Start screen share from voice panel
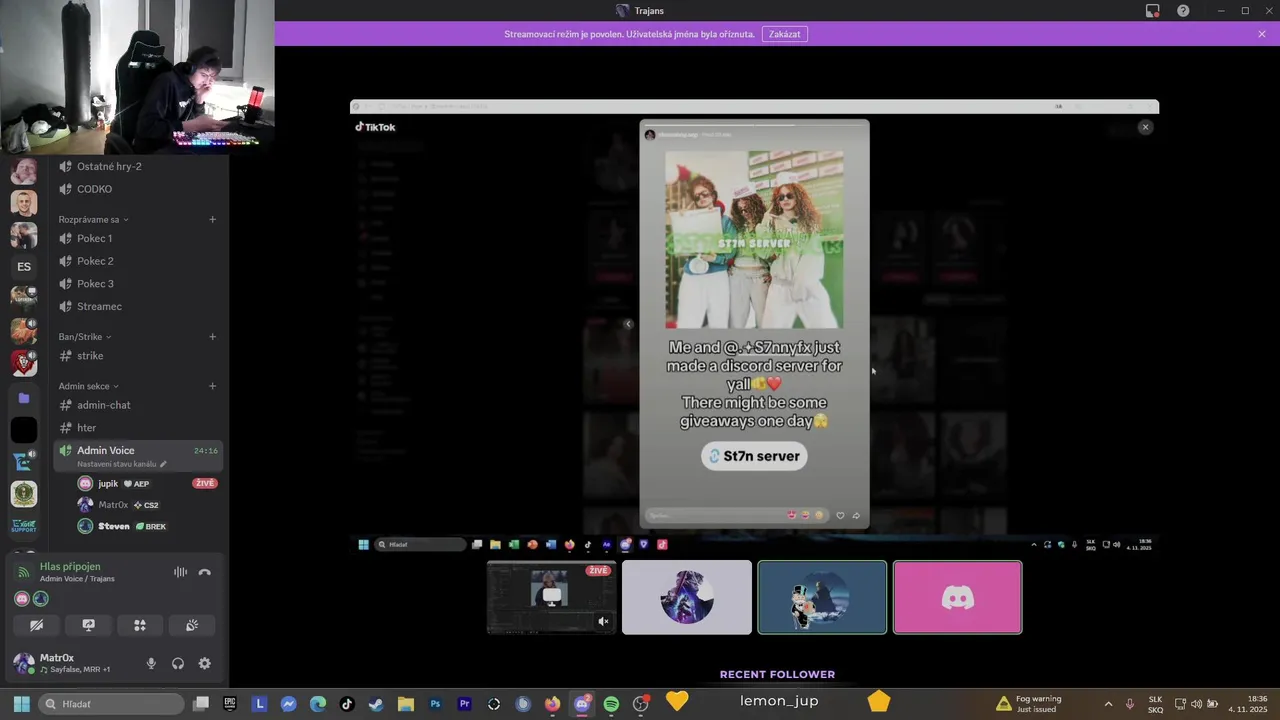The image size is (1280, 720). [88, 625]
